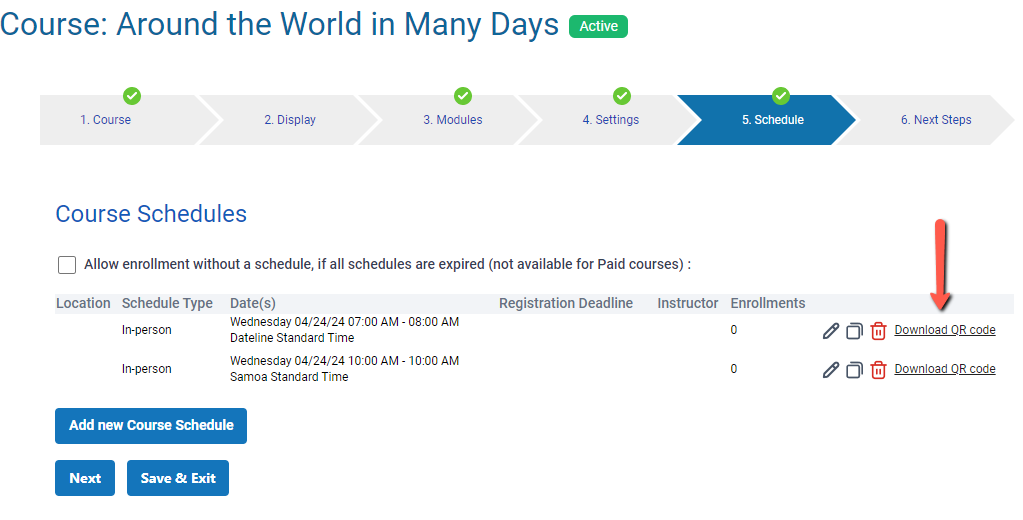The image size is (1023, 520).
Task: Select the 5. Schedule step
Action: click(772, 120)
